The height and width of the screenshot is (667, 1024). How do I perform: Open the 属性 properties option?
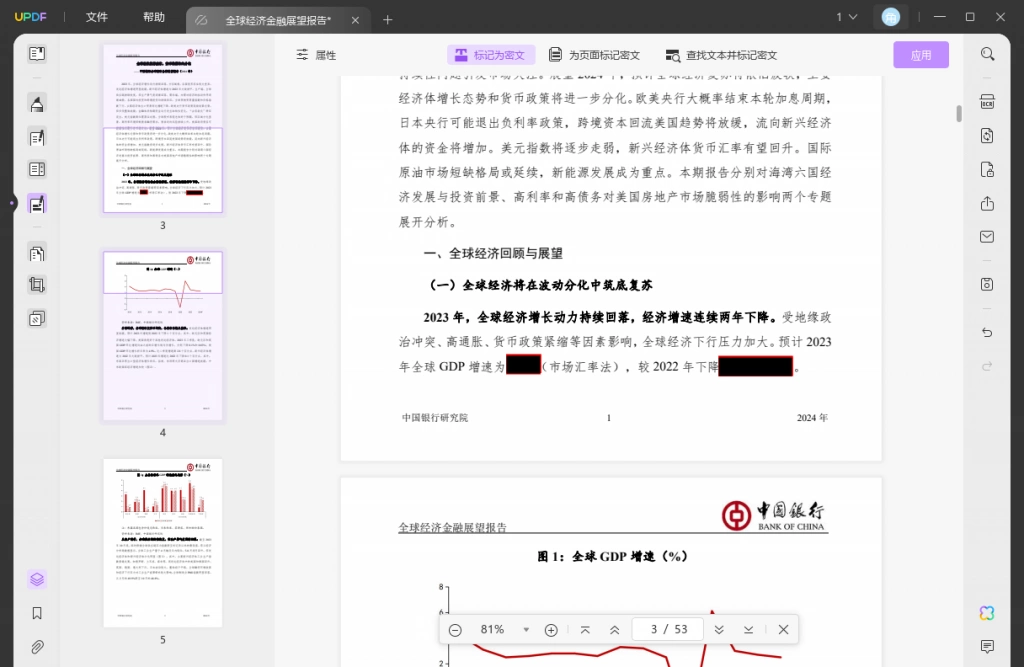point(316,55)
